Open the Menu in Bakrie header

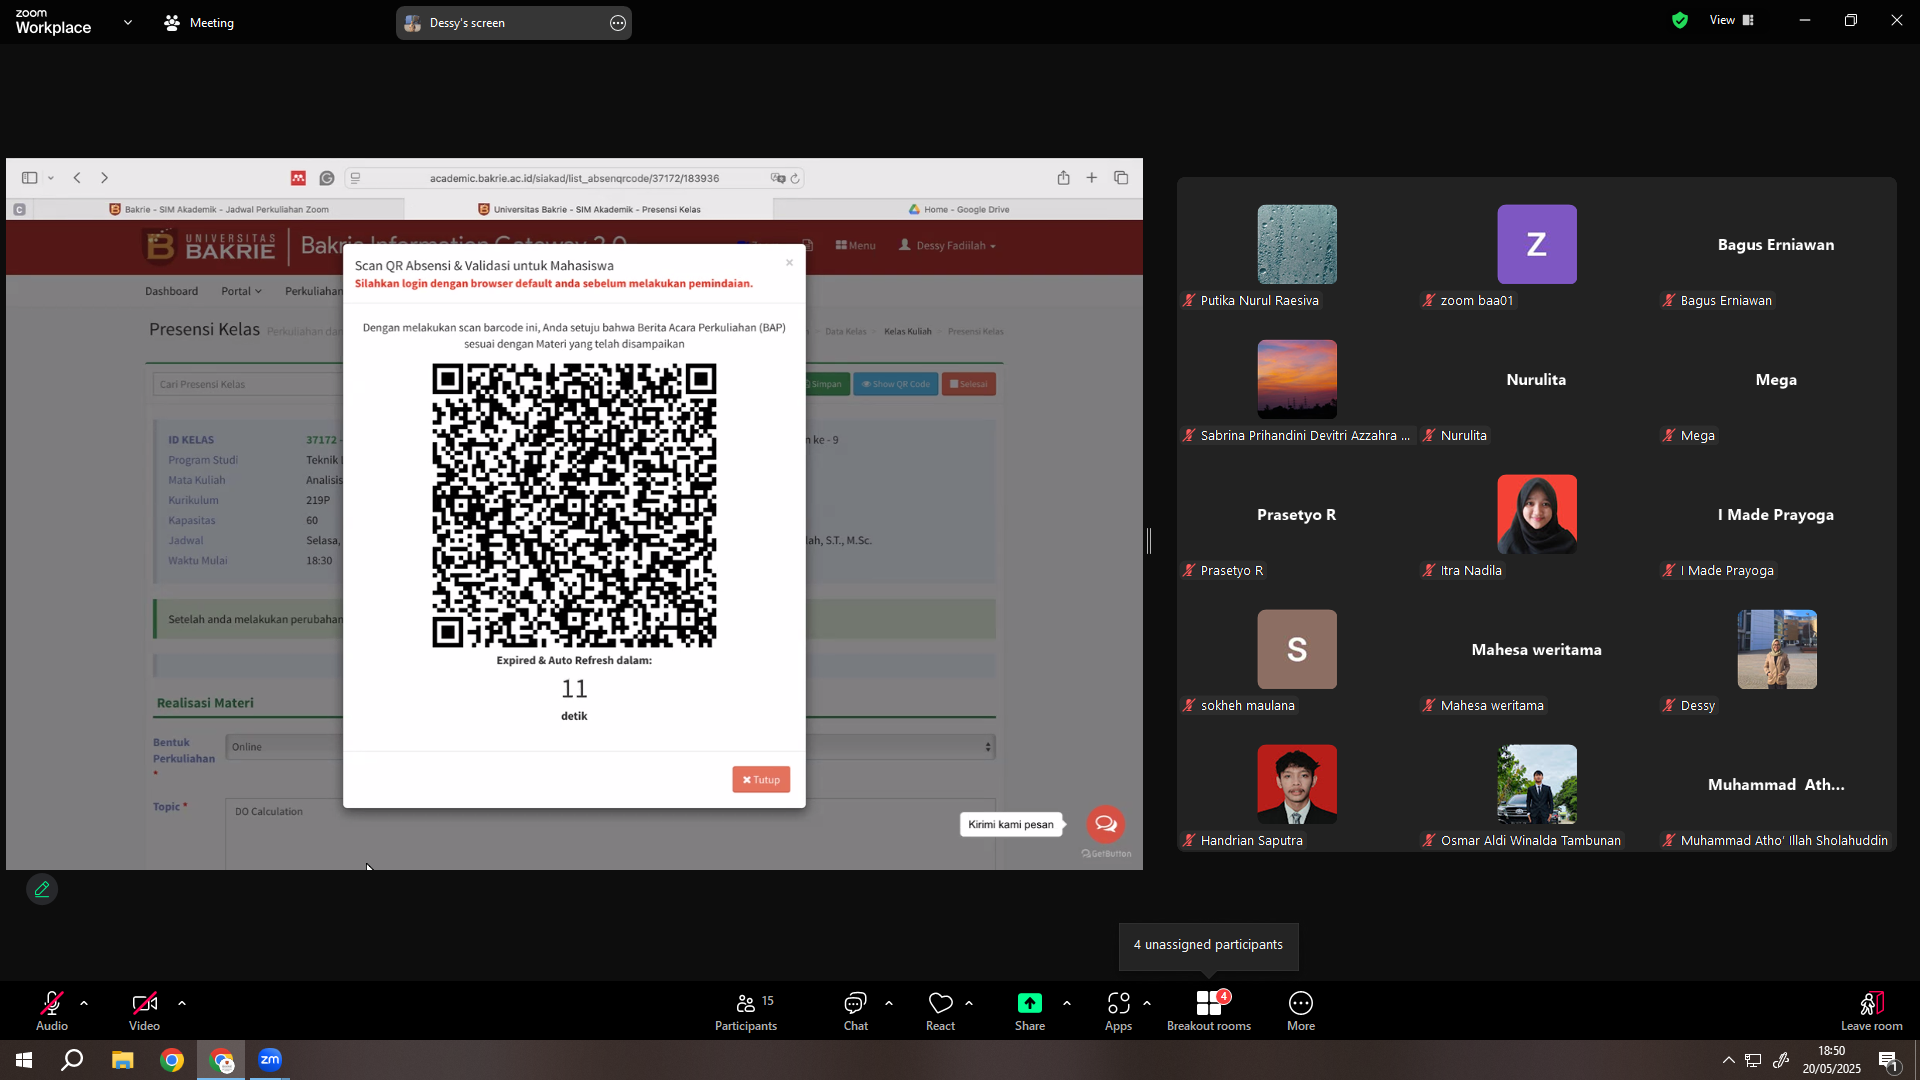(x=855, y=246)
